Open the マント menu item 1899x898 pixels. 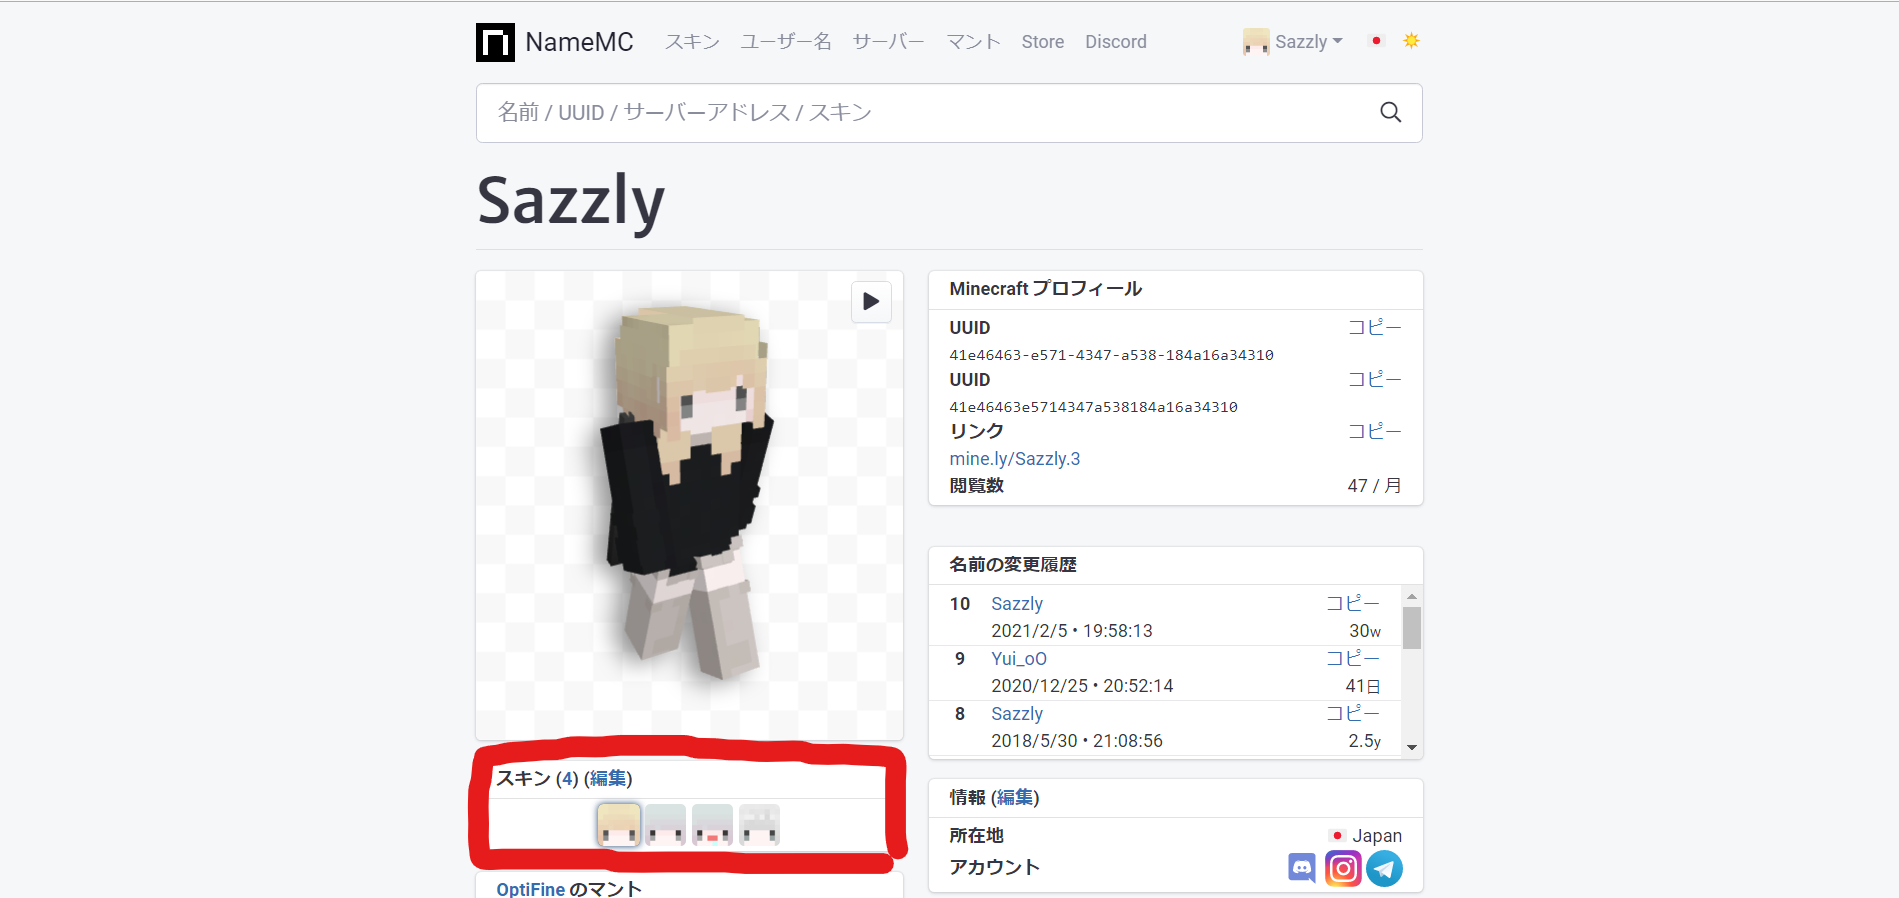point(973,42)
